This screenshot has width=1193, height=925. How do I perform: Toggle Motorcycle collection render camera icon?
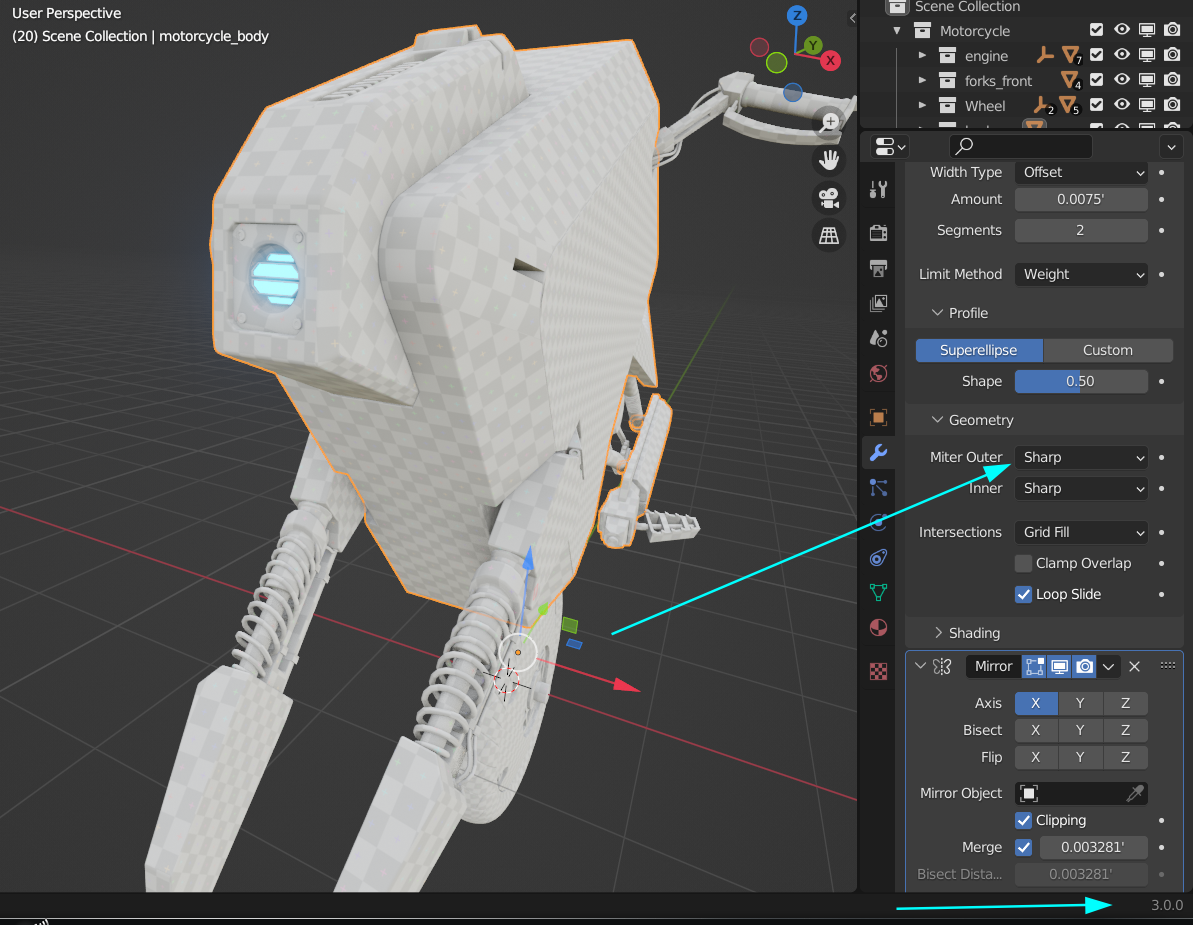coord(1172,30)
